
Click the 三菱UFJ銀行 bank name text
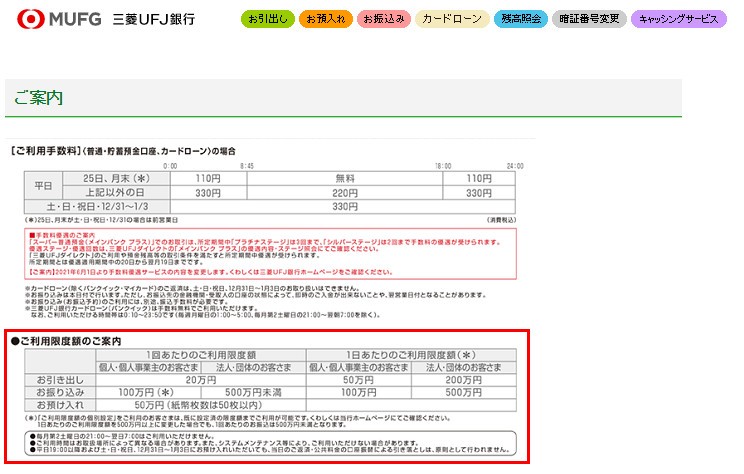tap(154, 19)
